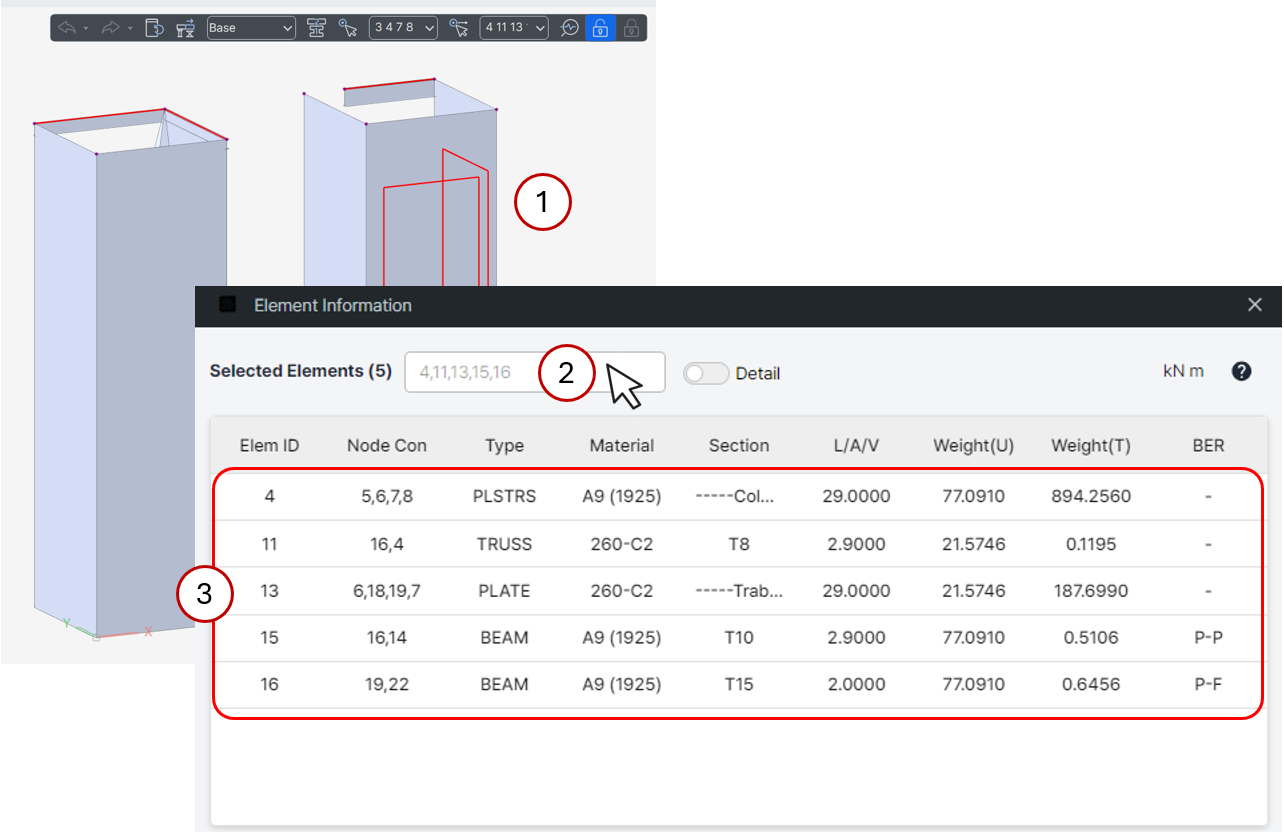Image resolution: width=1284 pixels, height=832 pixels.
Task: Expand the node number list 3 4 7 8
Action: tap(403, 28)
